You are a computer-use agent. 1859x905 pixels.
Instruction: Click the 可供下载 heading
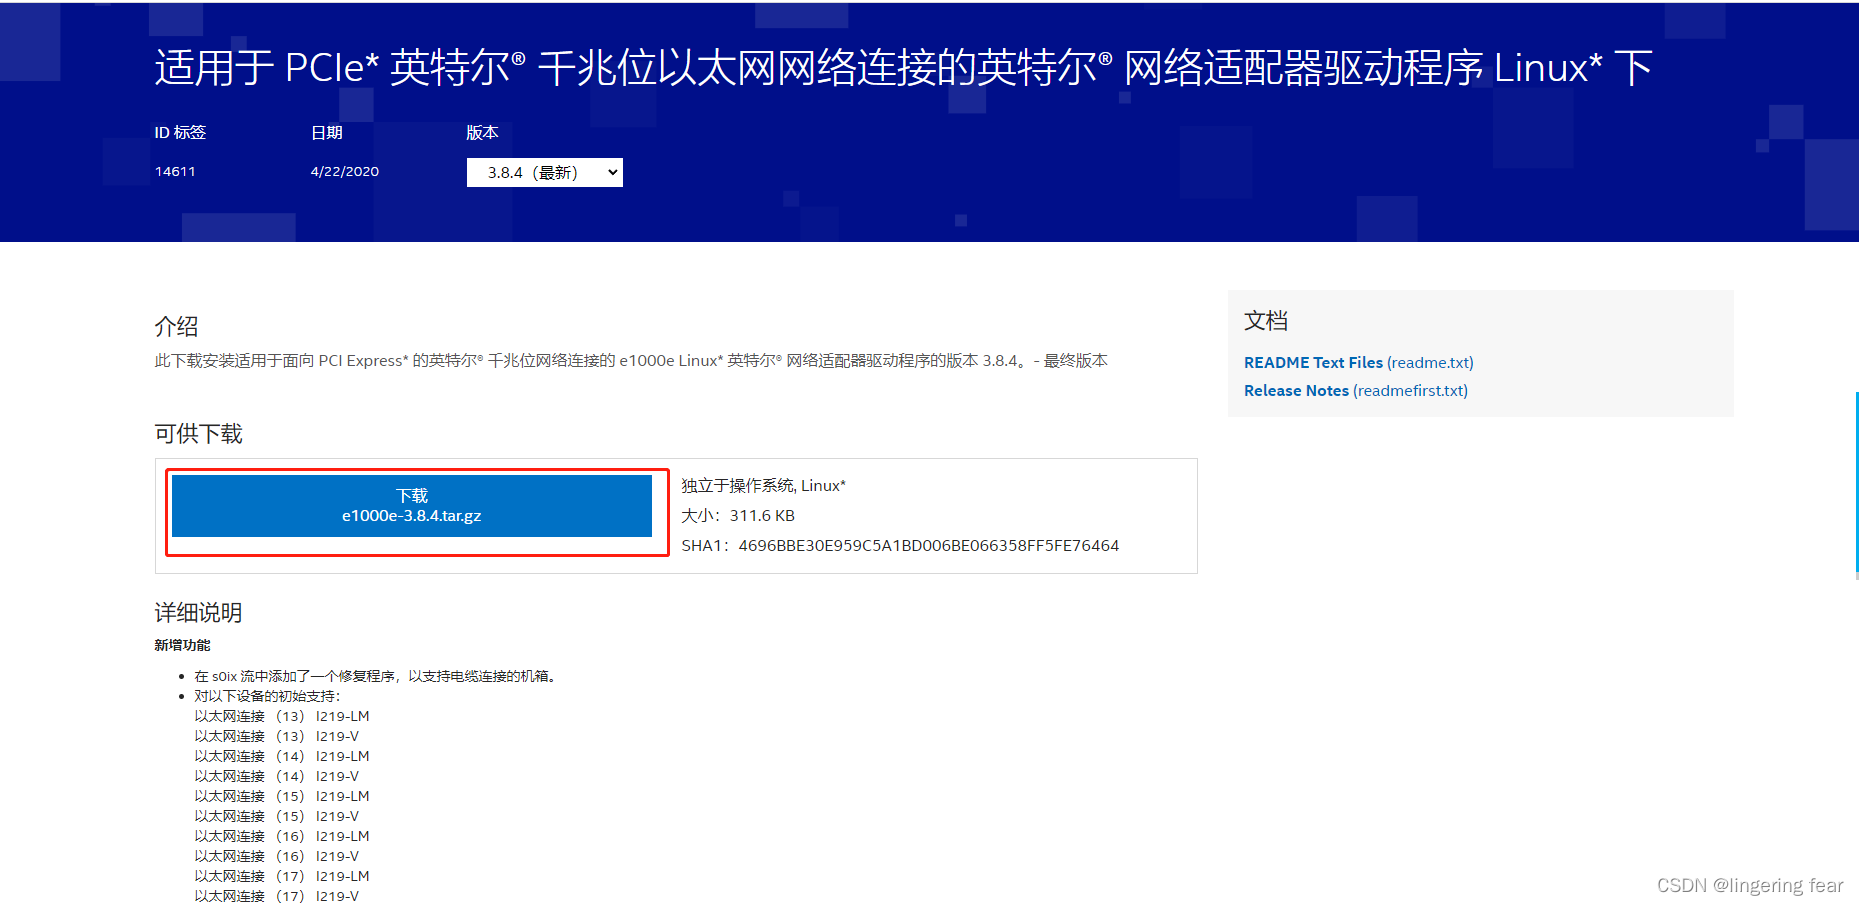tap(198, 433)
